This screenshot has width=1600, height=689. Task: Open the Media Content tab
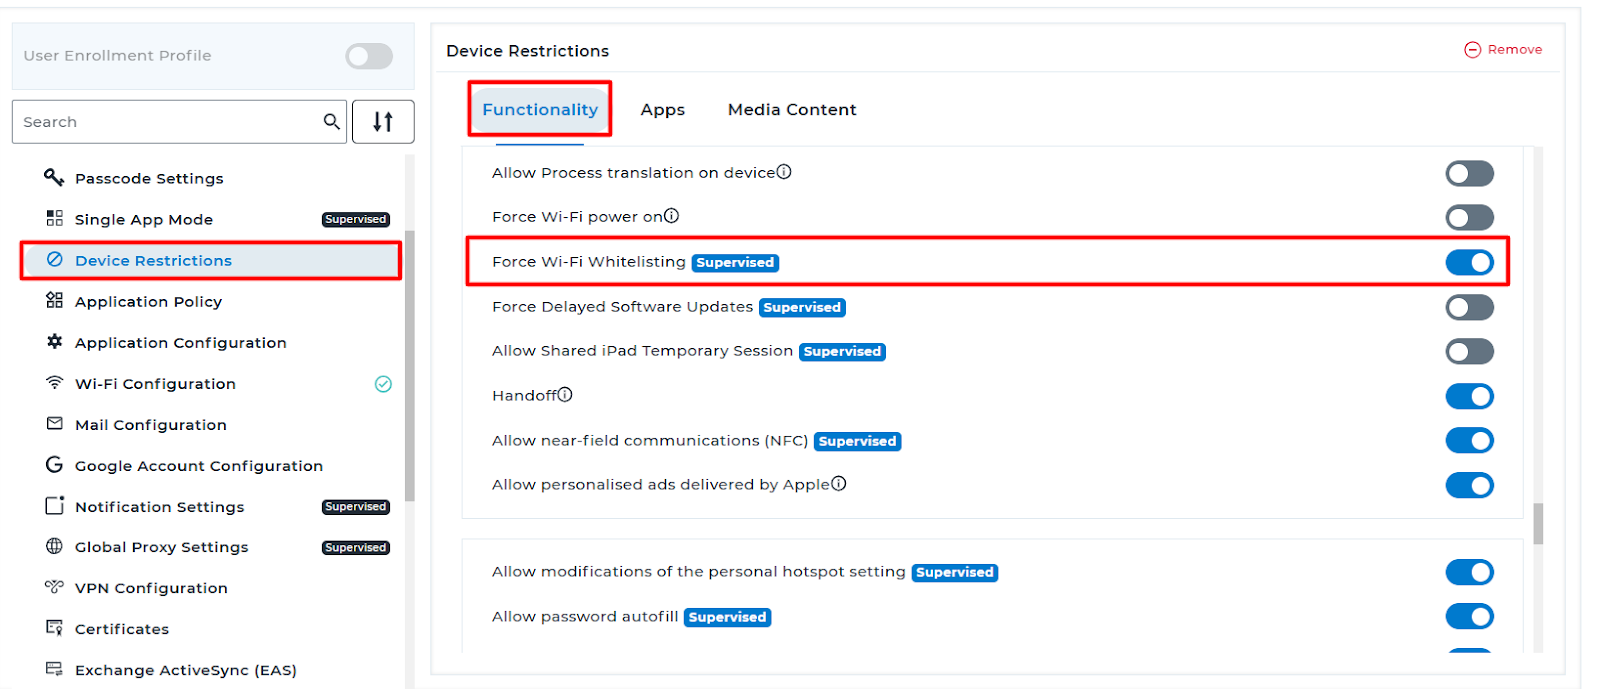point(791,110)
